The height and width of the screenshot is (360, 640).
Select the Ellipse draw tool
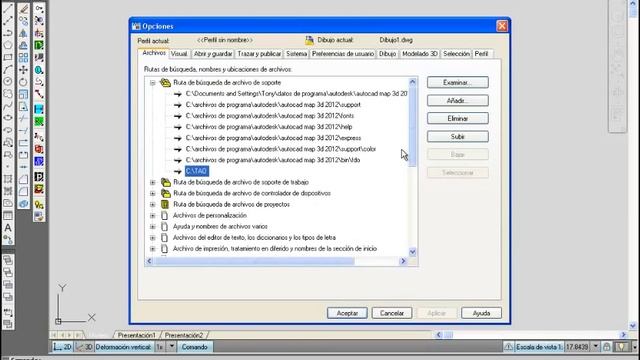[x=8, y=118]
